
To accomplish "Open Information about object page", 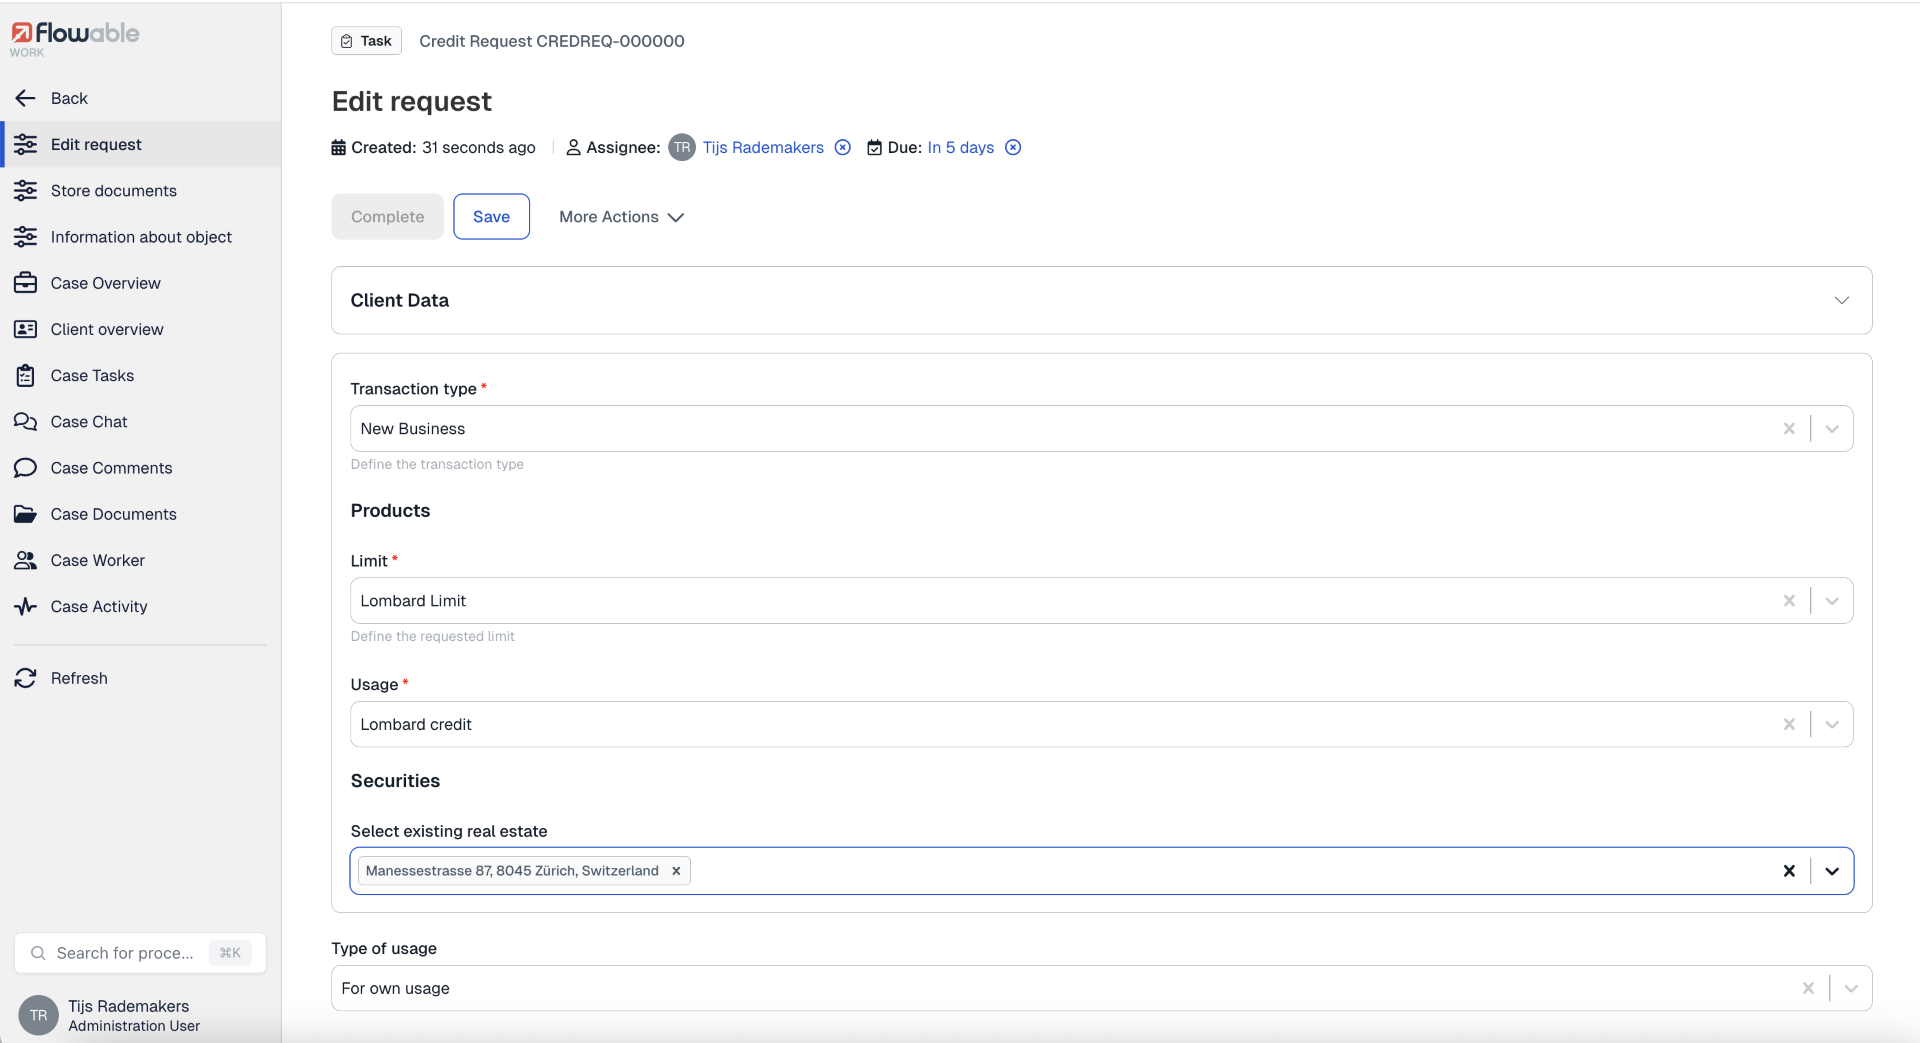I will tap(141, 237).
